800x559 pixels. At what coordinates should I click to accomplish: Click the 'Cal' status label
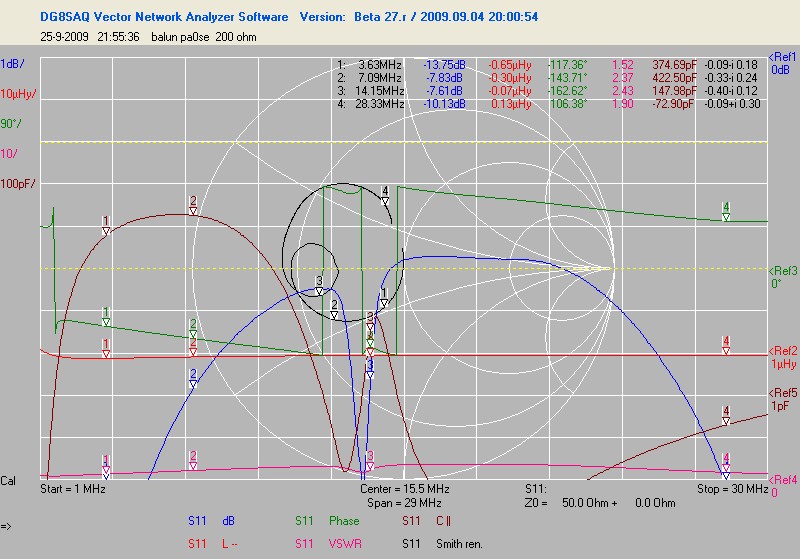(8, 481)
